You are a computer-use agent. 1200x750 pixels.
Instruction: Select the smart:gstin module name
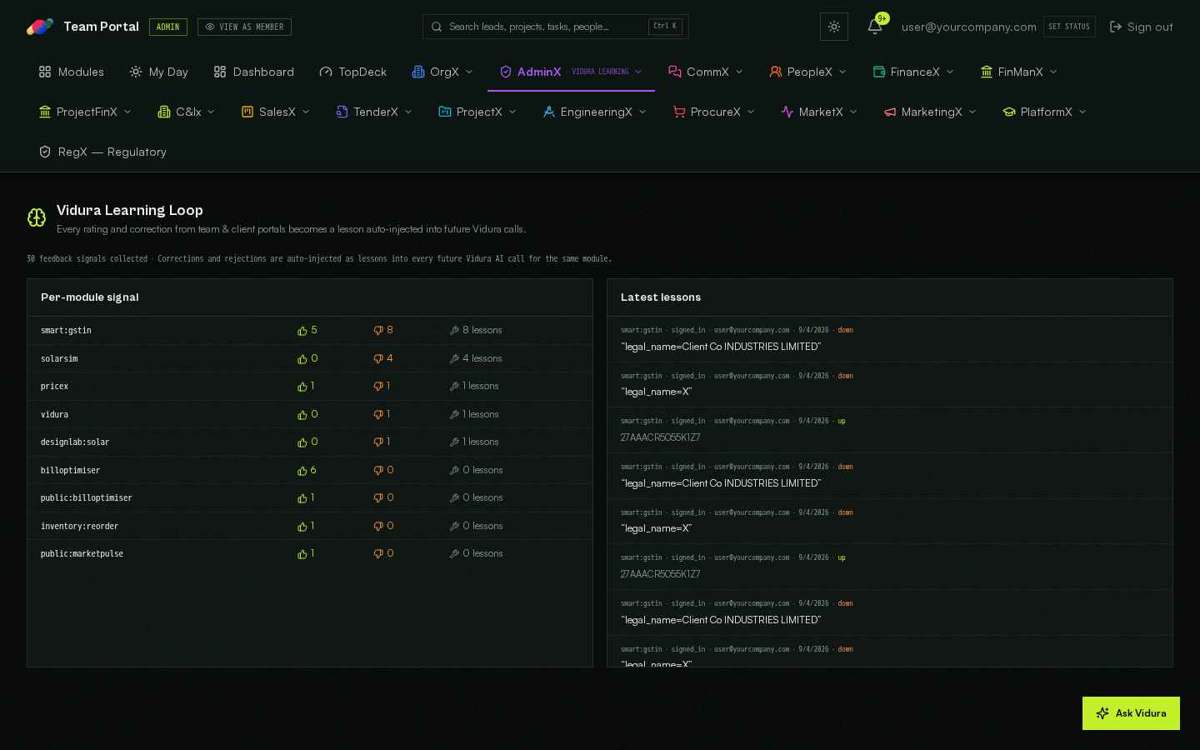coord(66,330)
